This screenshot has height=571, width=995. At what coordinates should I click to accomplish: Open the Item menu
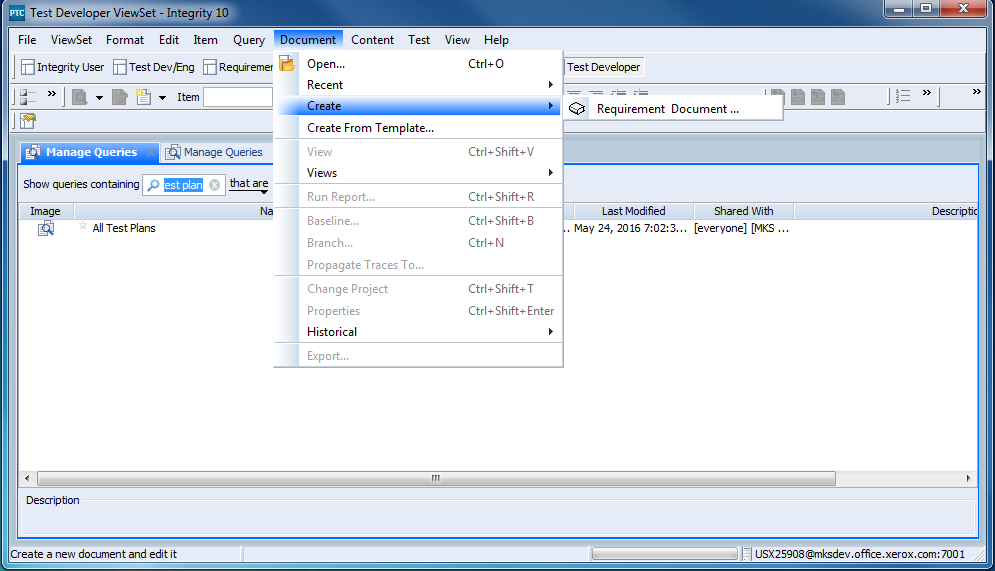[206, 40]
